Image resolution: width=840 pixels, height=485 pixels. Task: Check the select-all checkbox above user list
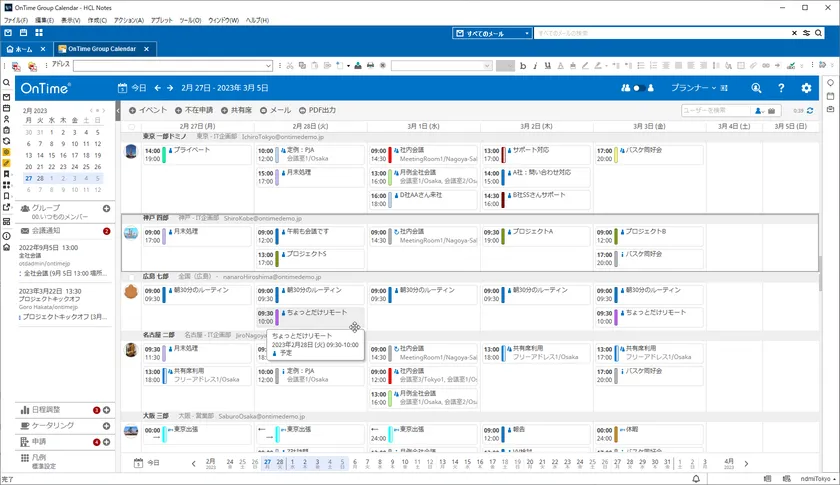pyautogui.click(x=131, y=127)
